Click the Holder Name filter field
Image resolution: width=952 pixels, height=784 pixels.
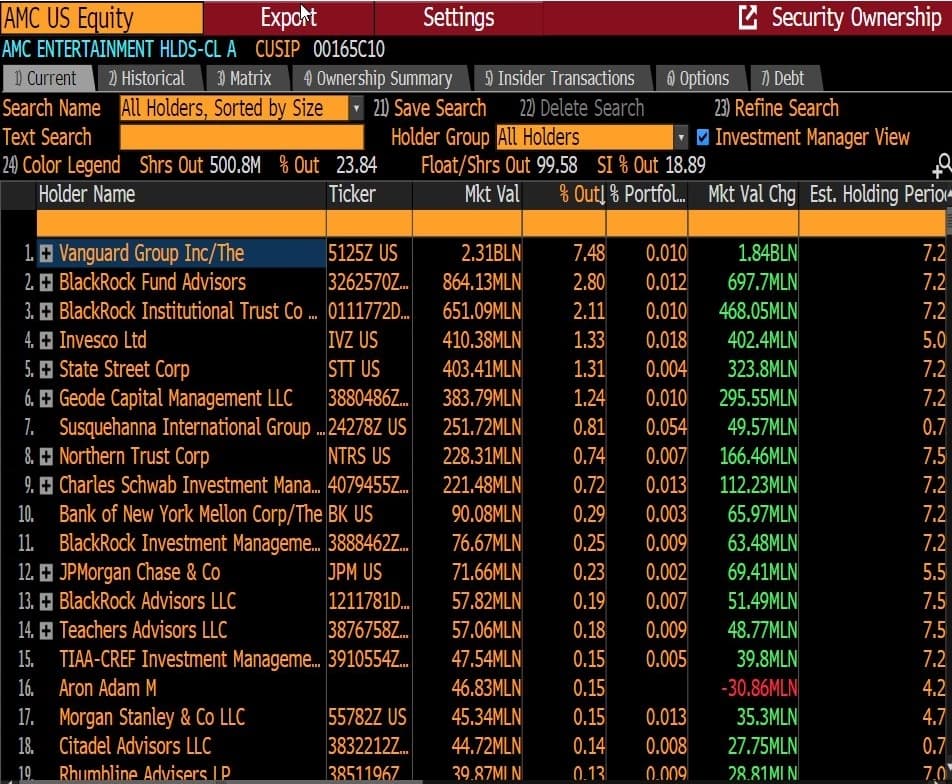coord(181,223)
